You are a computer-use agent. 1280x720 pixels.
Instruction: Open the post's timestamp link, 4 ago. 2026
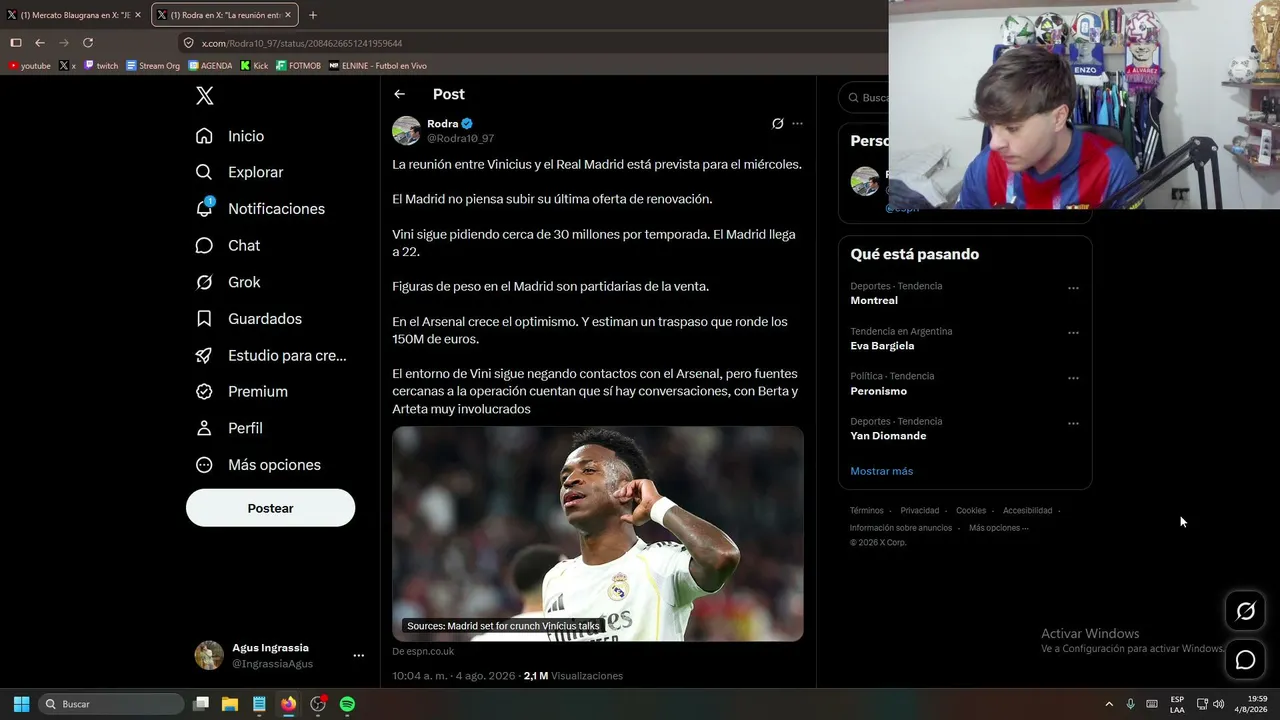(x=454, y=676)
